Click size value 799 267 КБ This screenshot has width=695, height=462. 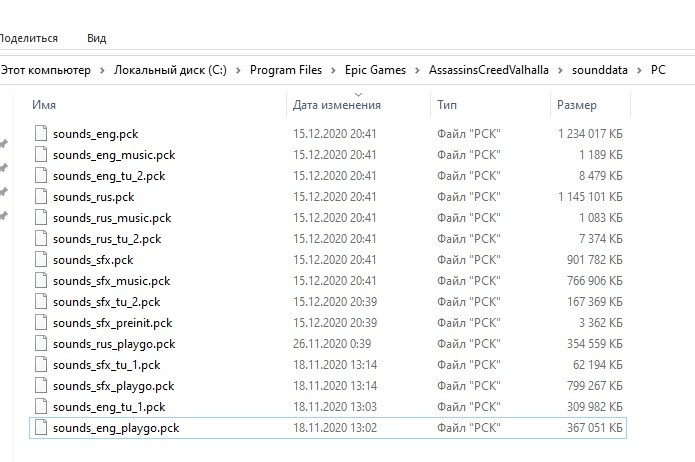click(x=595, y=386)
